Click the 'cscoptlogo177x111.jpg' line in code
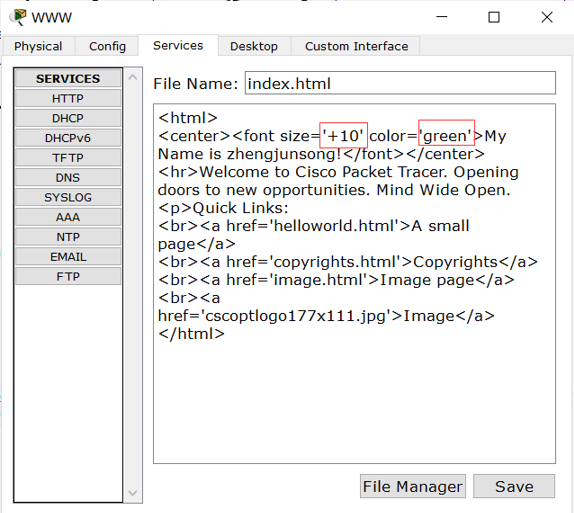The width and height of the screenshot is (574, 513). (326, 316)
